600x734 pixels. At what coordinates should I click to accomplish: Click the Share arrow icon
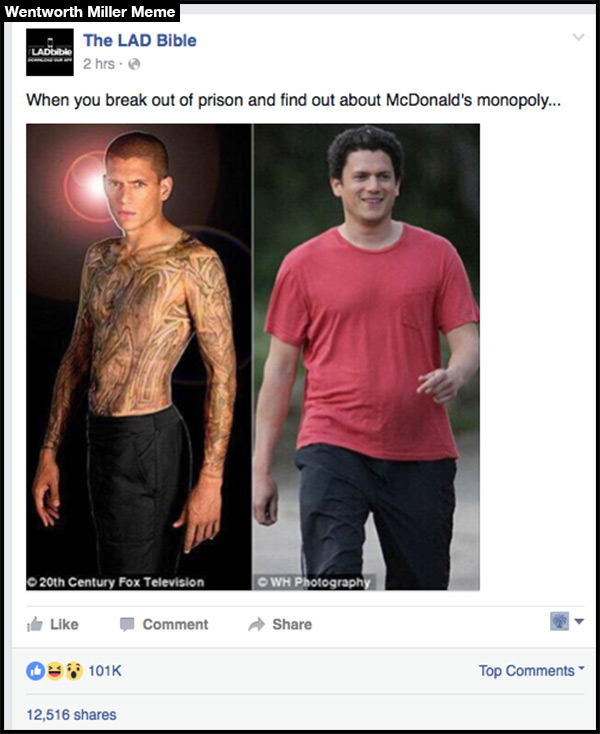[x=256, y=624]
